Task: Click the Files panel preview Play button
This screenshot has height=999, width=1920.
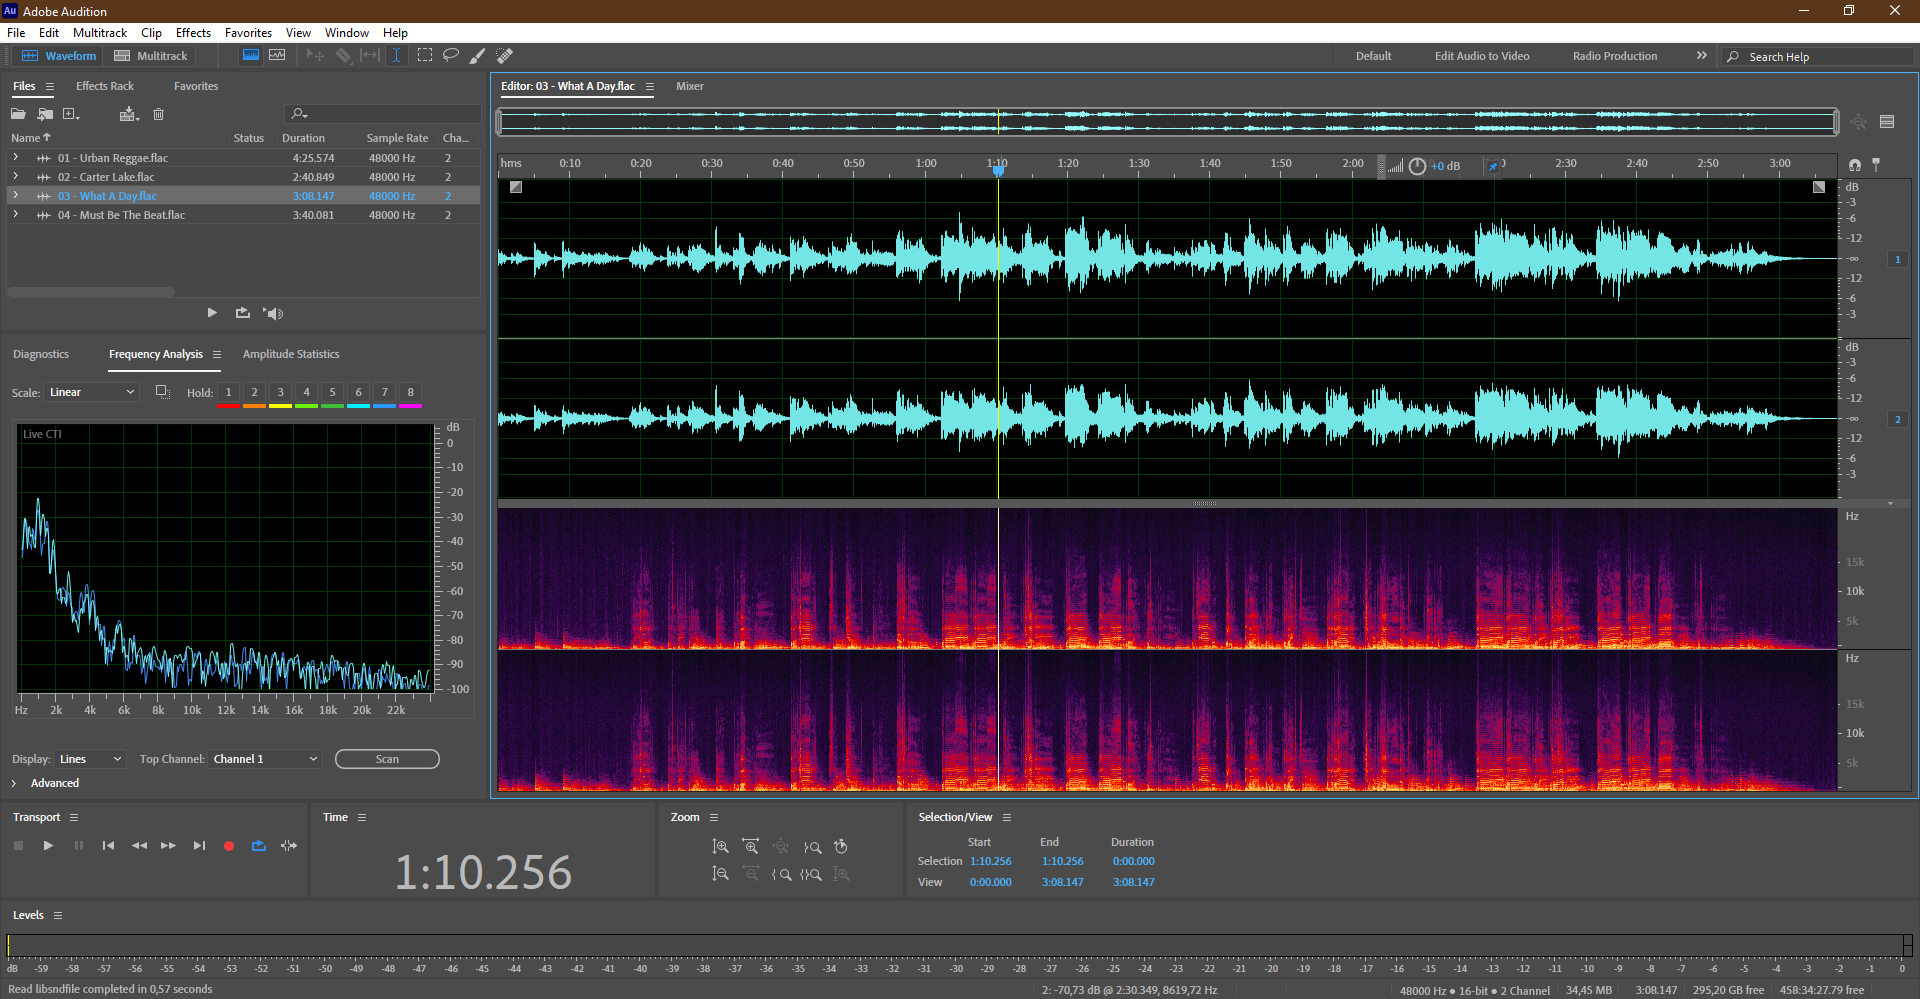Action: pyautogui.click(x=212, y=313)
